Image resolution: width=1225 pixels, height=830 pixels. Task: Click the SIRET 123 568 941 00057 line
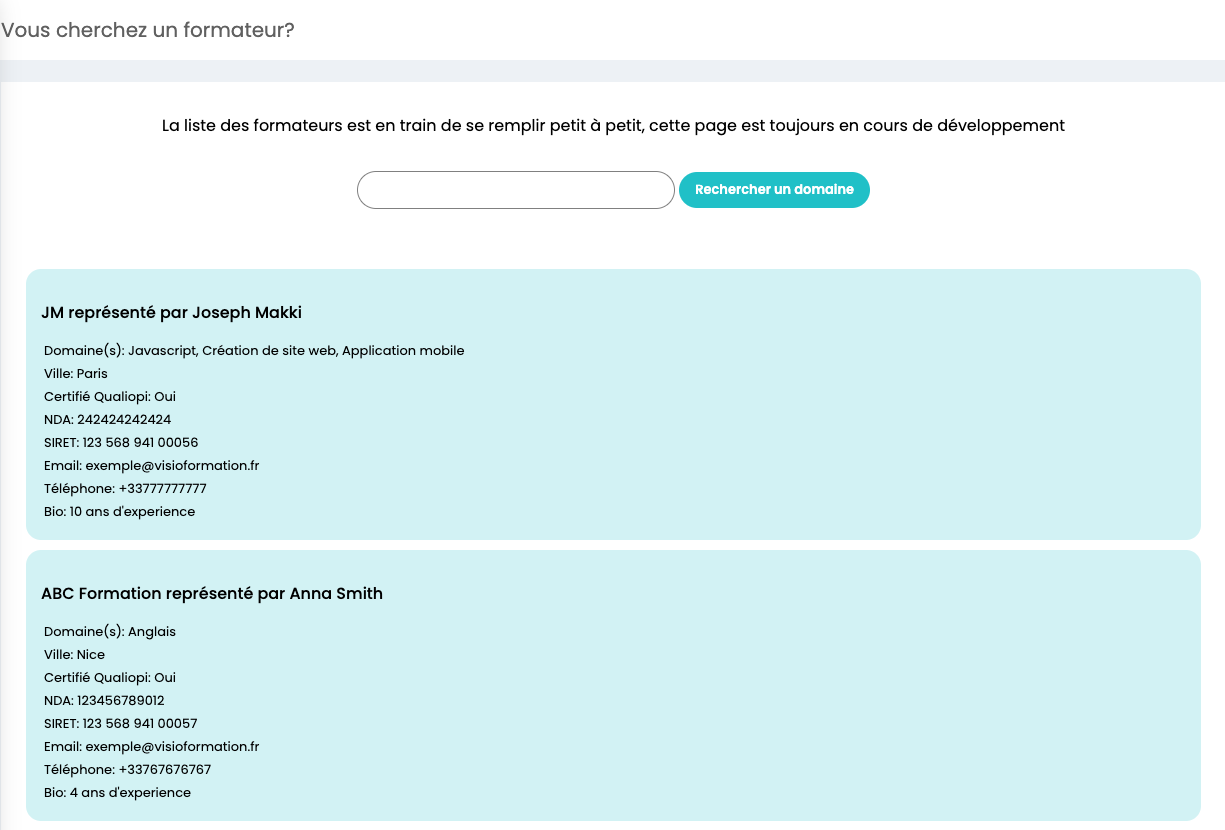pyautogui.click(x=121, y=724)
